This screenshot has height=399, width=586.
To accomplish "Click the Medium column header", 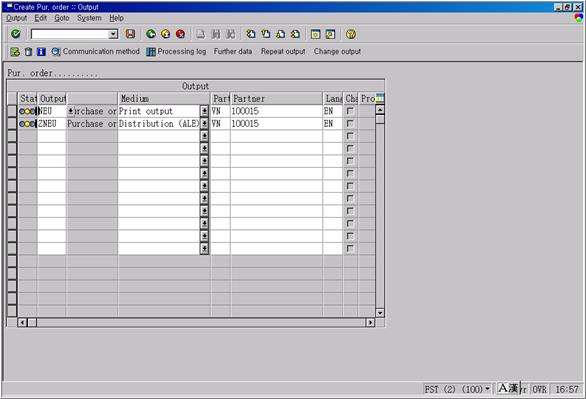I will click(x=164, y=99).
